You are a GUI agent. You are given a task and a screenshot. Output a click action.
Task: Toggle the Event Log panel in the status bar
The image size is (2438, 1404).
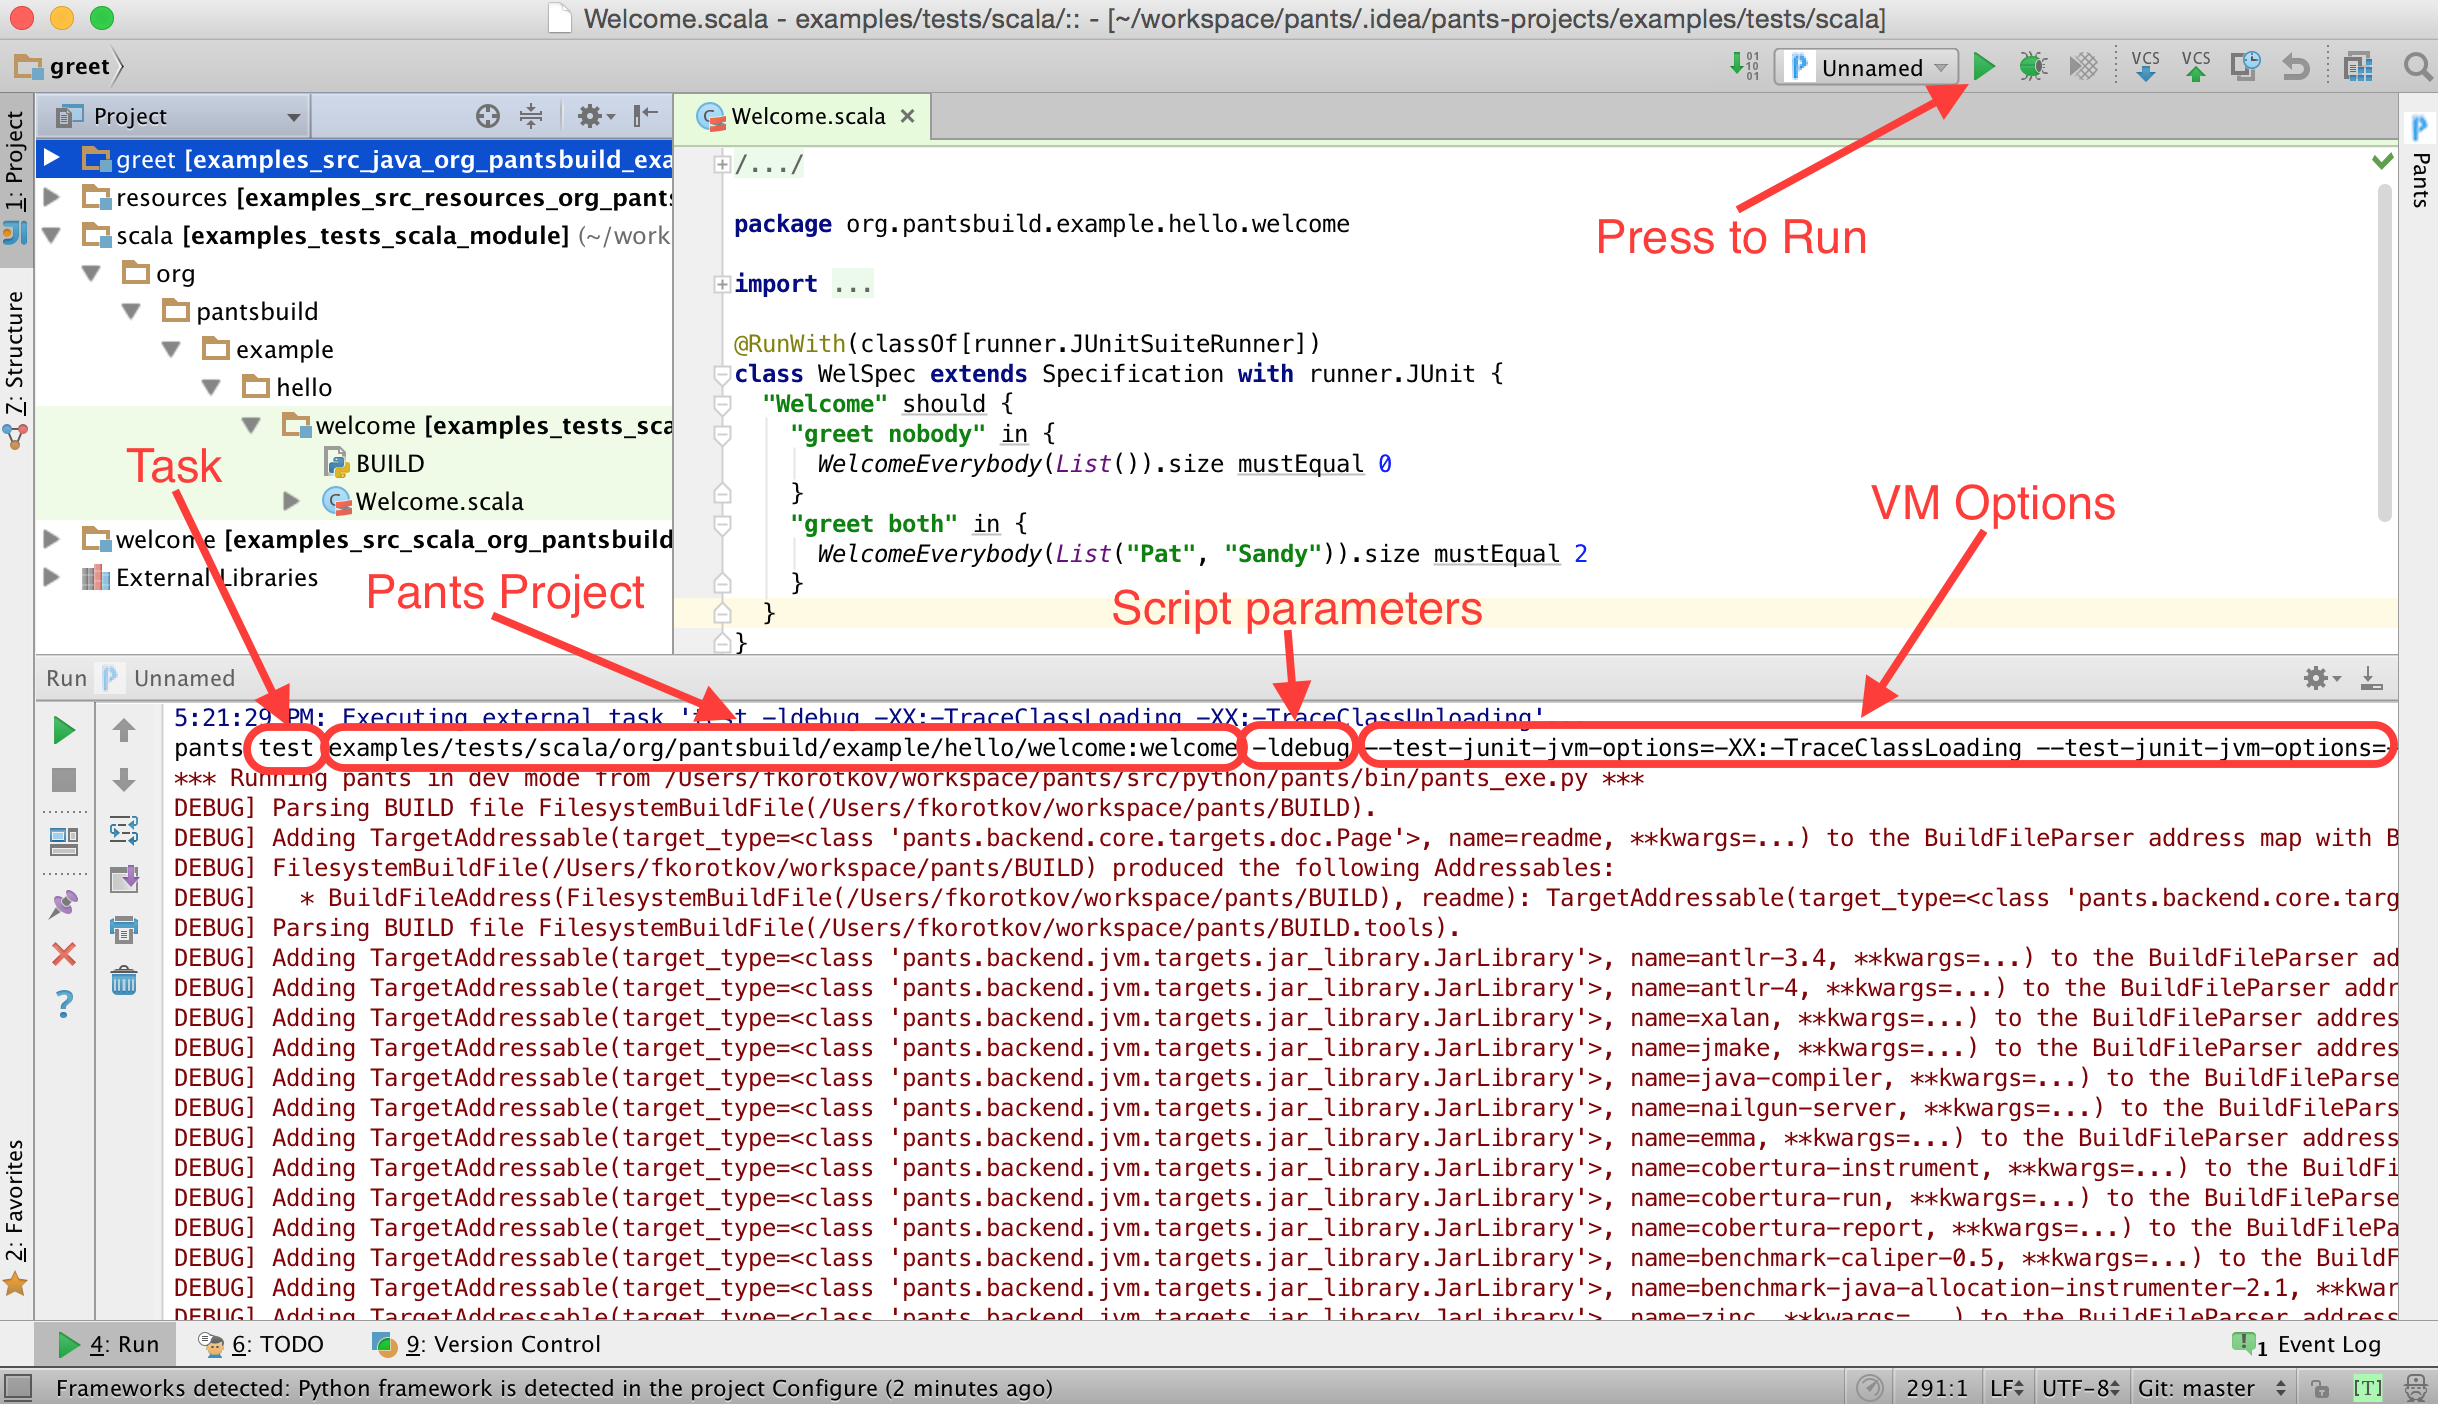(2310, 1344)
